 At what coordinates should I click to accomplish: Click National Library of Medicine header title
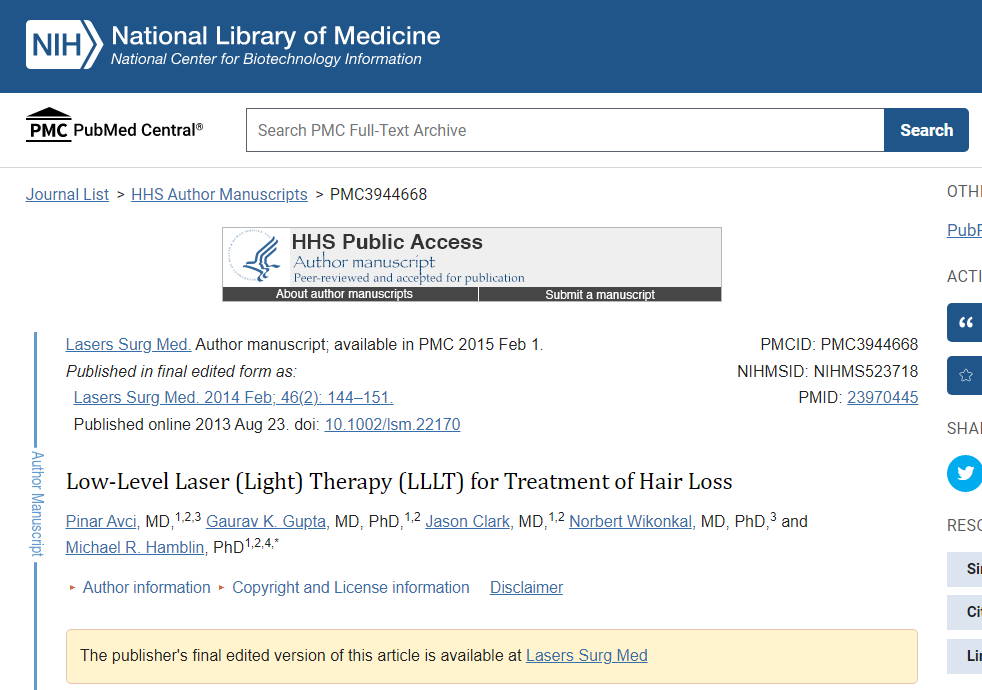tap(276, 36)
